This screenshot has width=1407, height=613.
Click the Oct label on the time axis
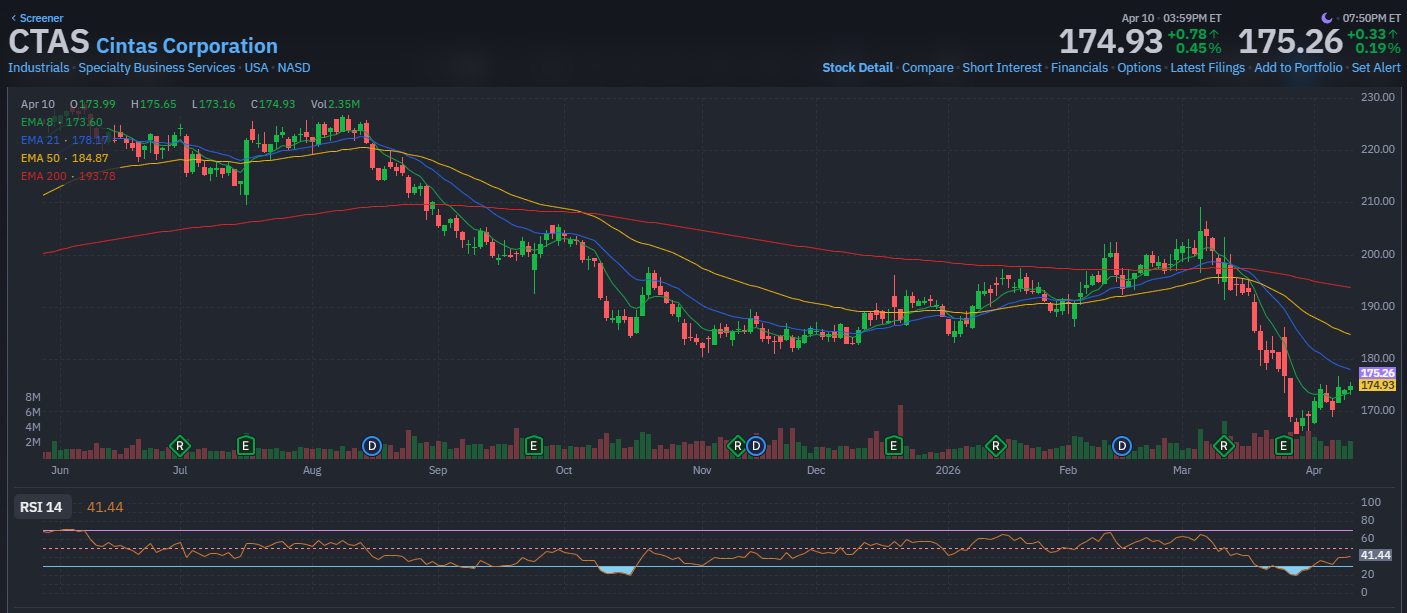coord(564,469)
